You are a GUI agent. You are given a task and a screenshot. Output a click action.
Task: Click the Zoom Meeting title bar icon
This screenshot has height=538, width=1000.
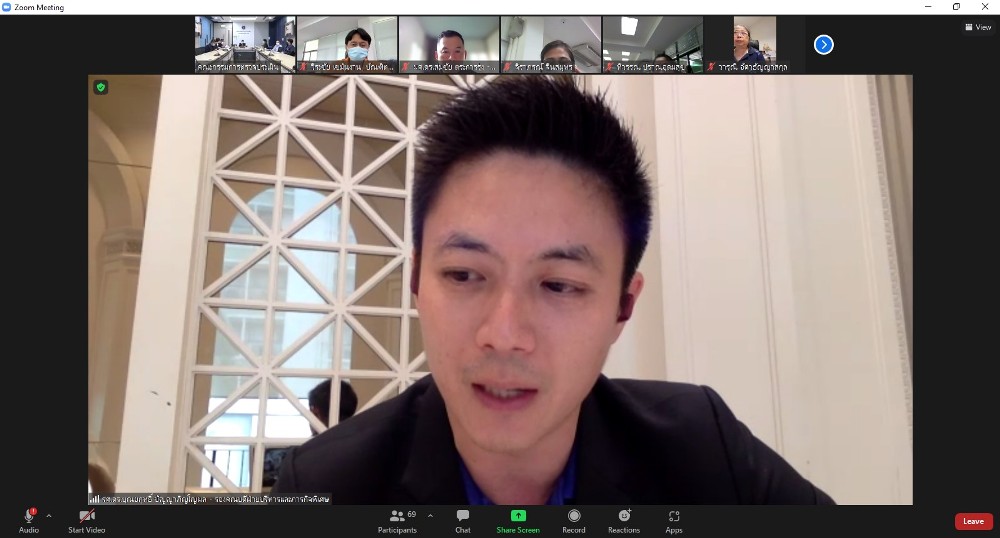point(7,7)
